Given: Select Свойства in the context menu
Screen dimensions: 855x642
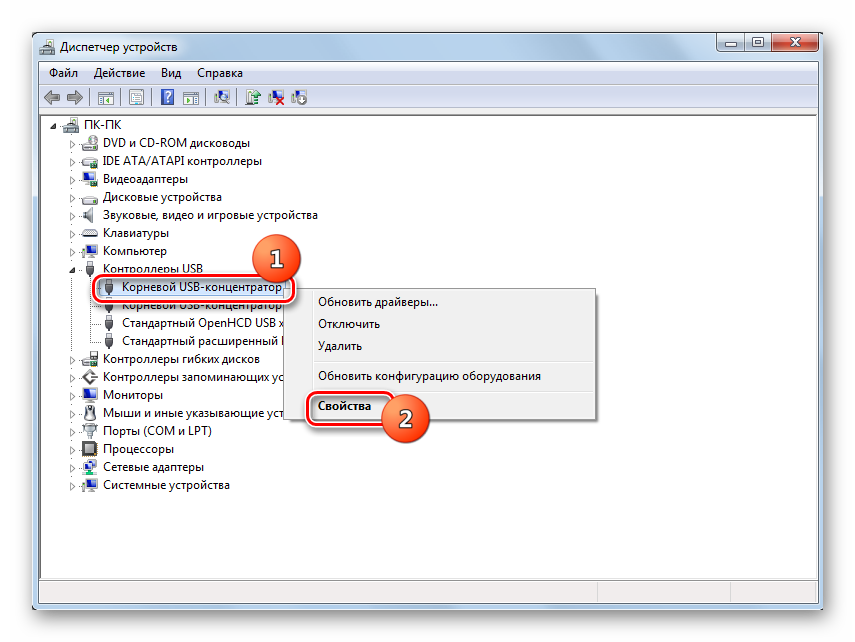Looking at the screenshot, I should (344, 406).
